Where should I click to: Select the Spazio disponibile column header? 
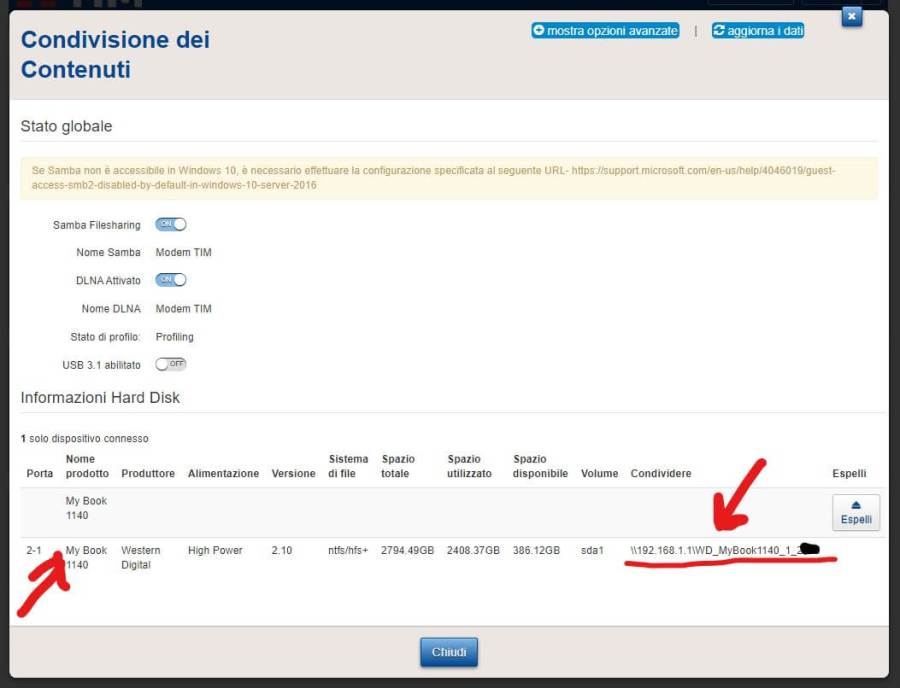(x=540, y=466)
